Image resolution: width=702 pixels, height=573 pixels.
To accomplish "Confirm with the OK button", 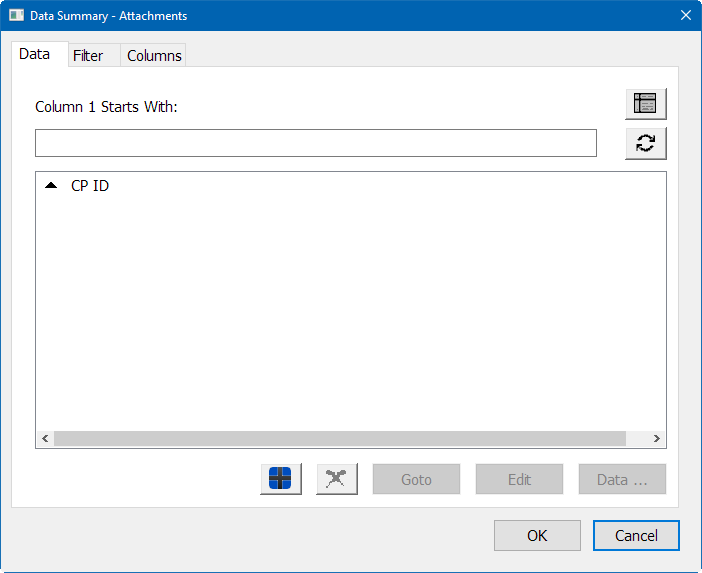I will coord(537,535).
